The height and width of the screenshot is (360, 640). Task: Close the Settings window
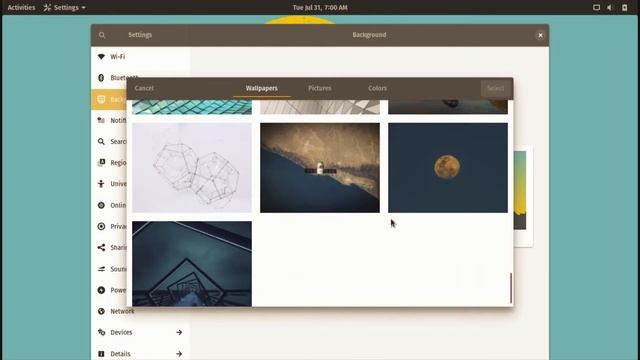(540, 35)
